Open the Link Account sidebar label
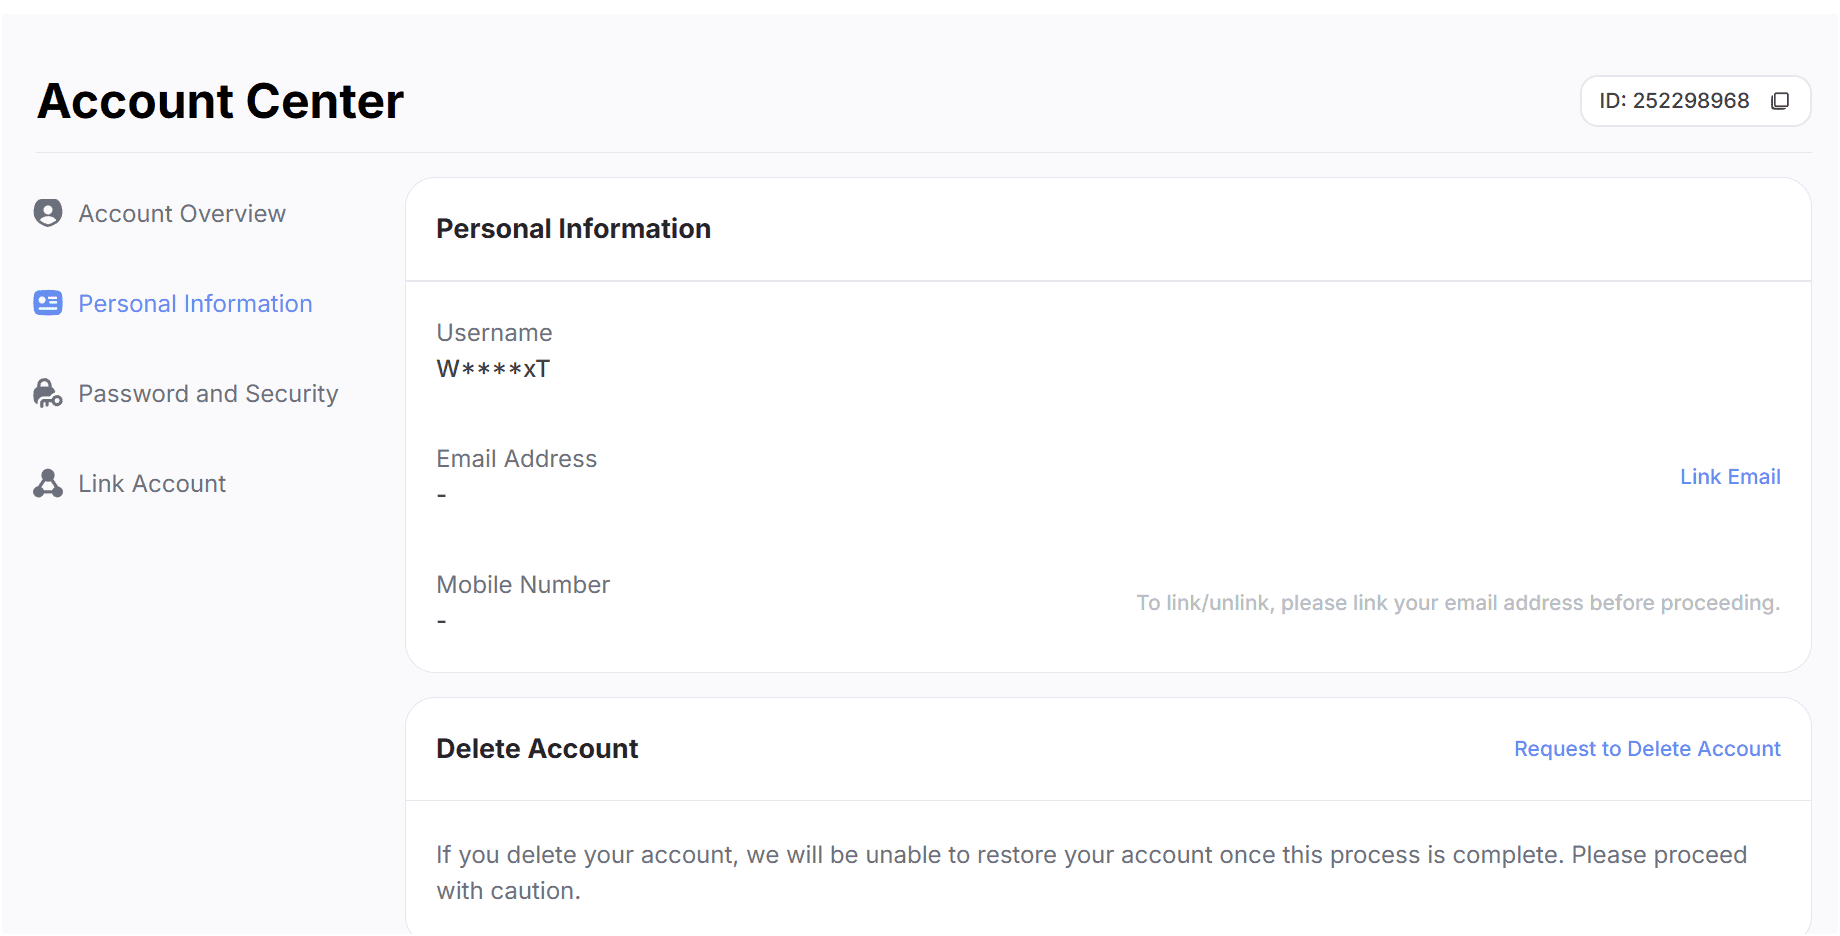1840x936 pixels. pos(152,484)
